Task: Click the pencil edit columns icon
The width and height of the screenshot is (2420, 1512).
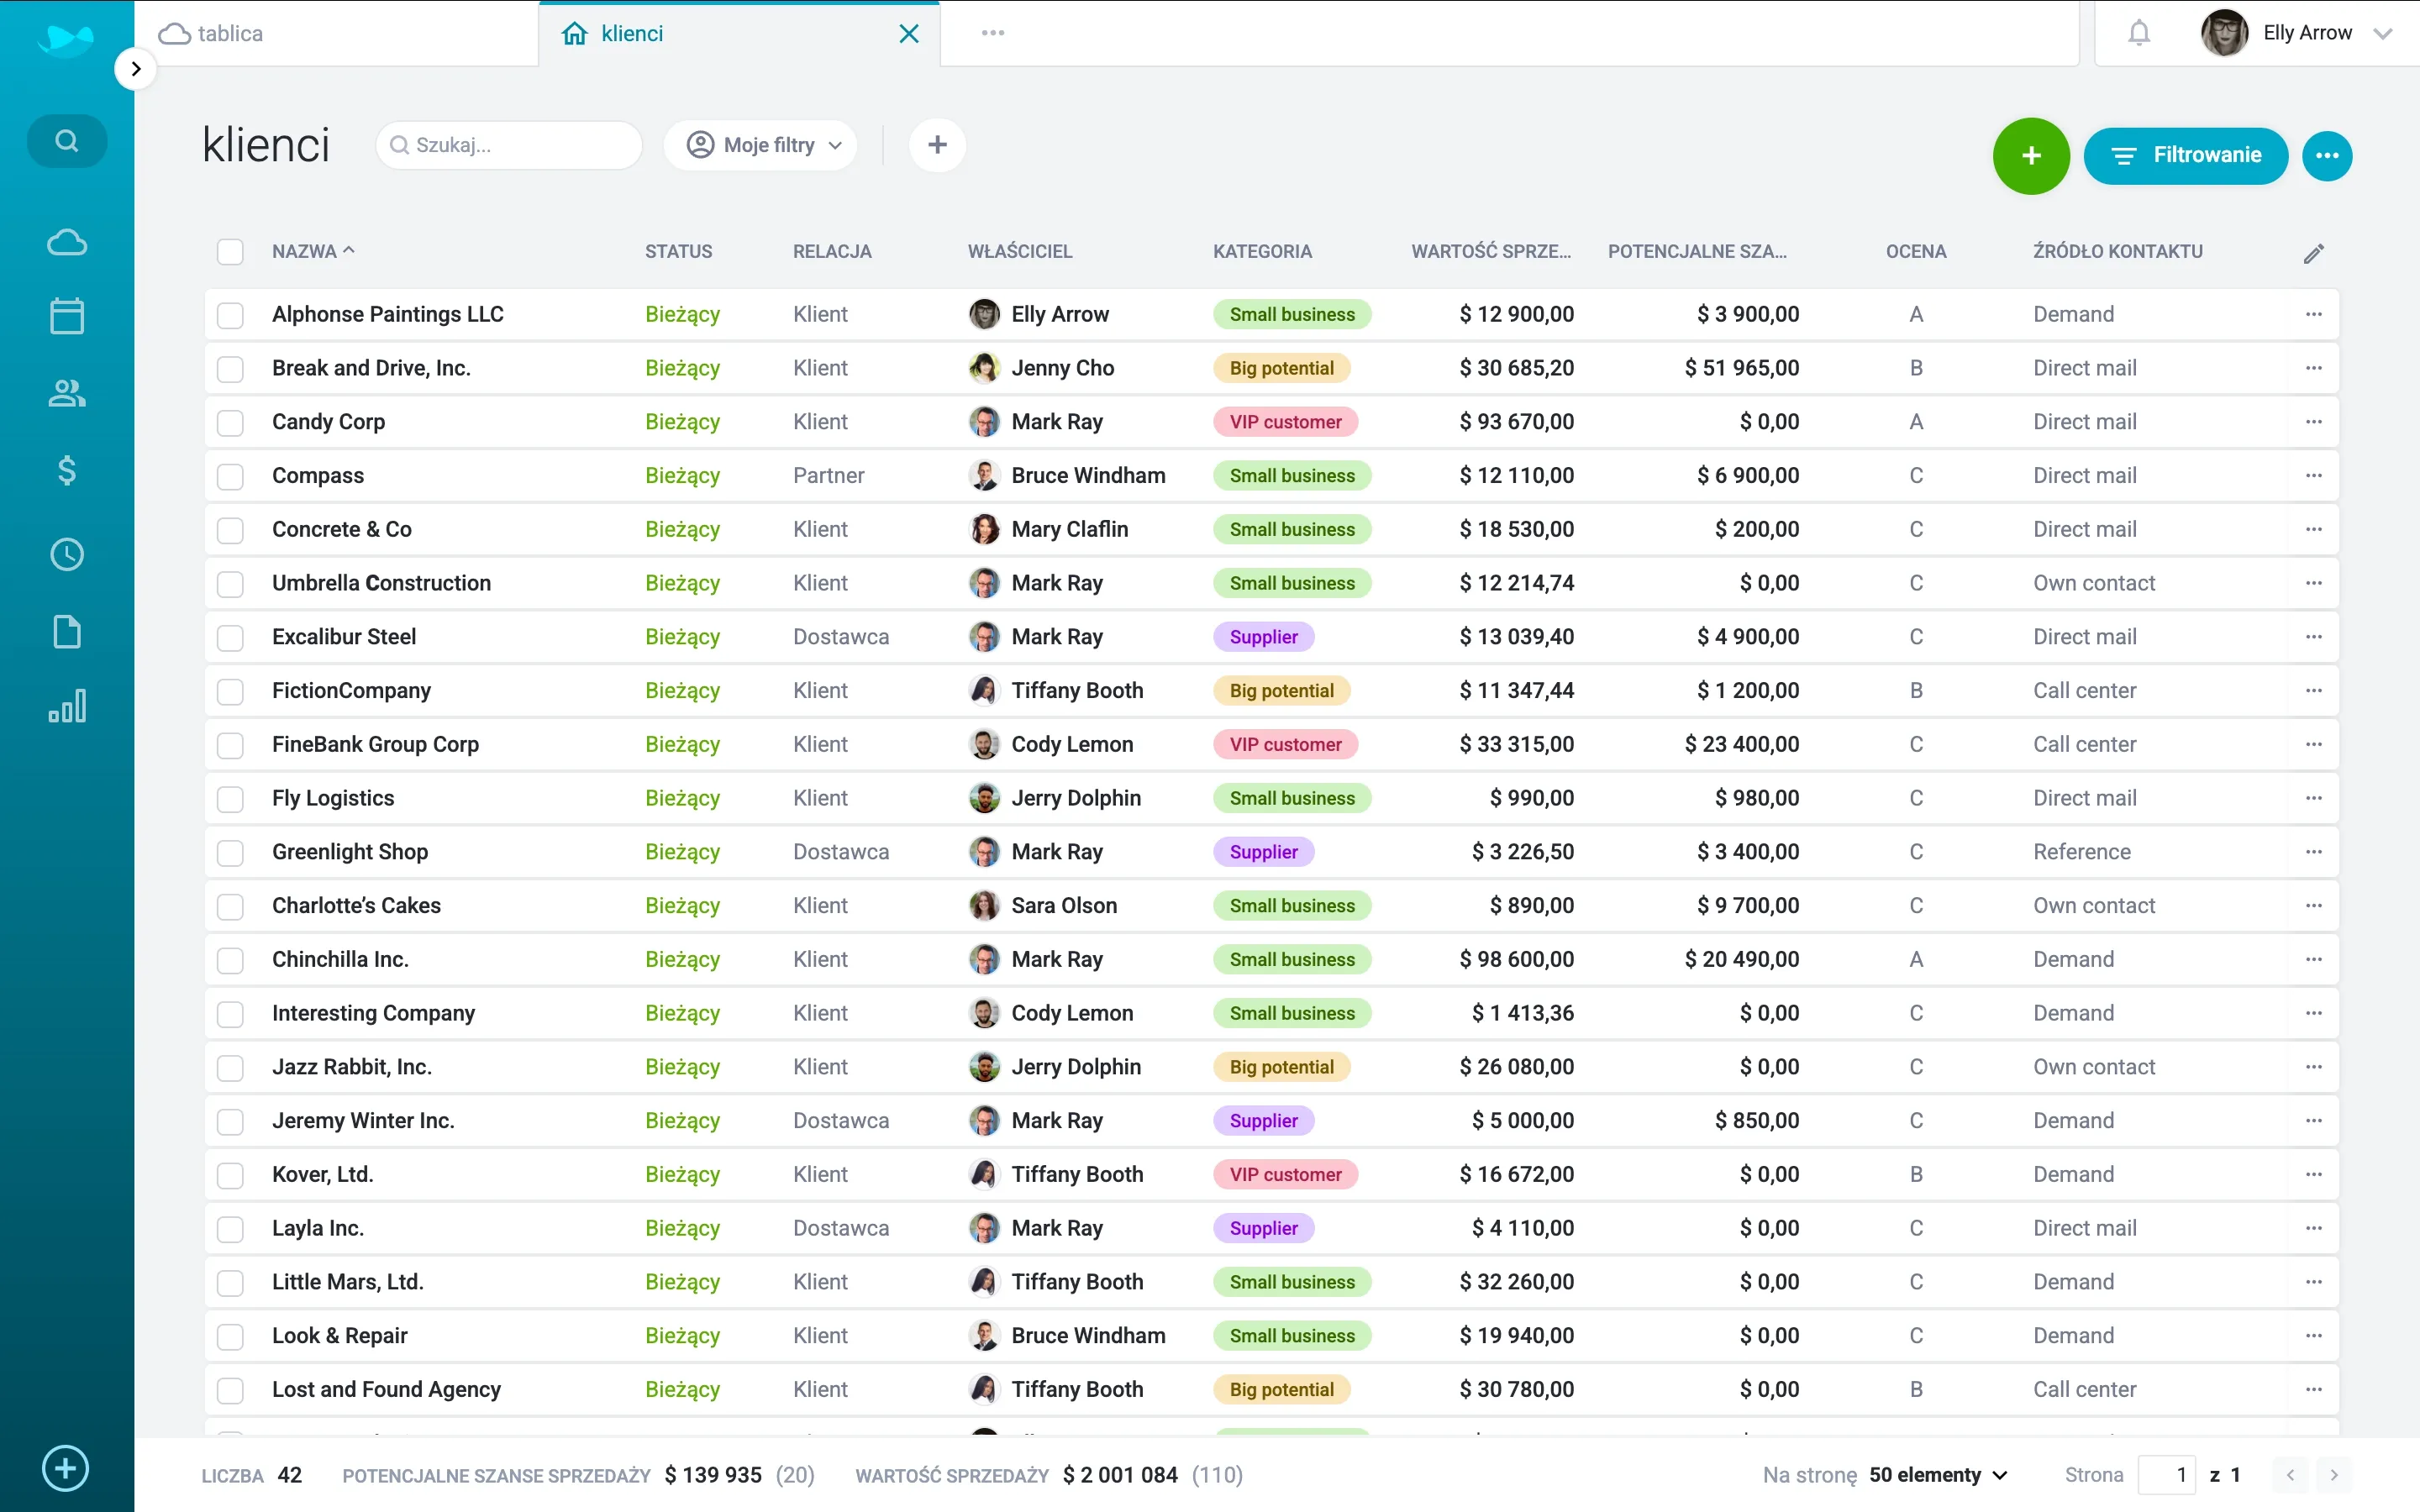Action: coord(2313,254)
